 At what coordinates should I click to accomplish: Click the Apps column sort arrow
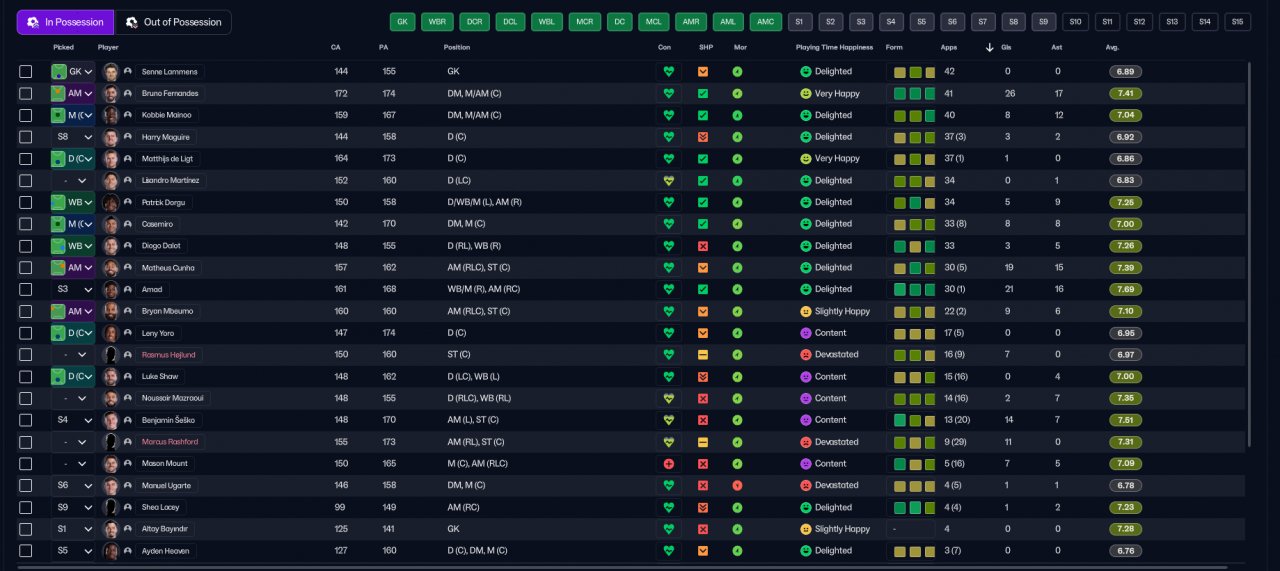pyautogui.click(x=990, y=47)
